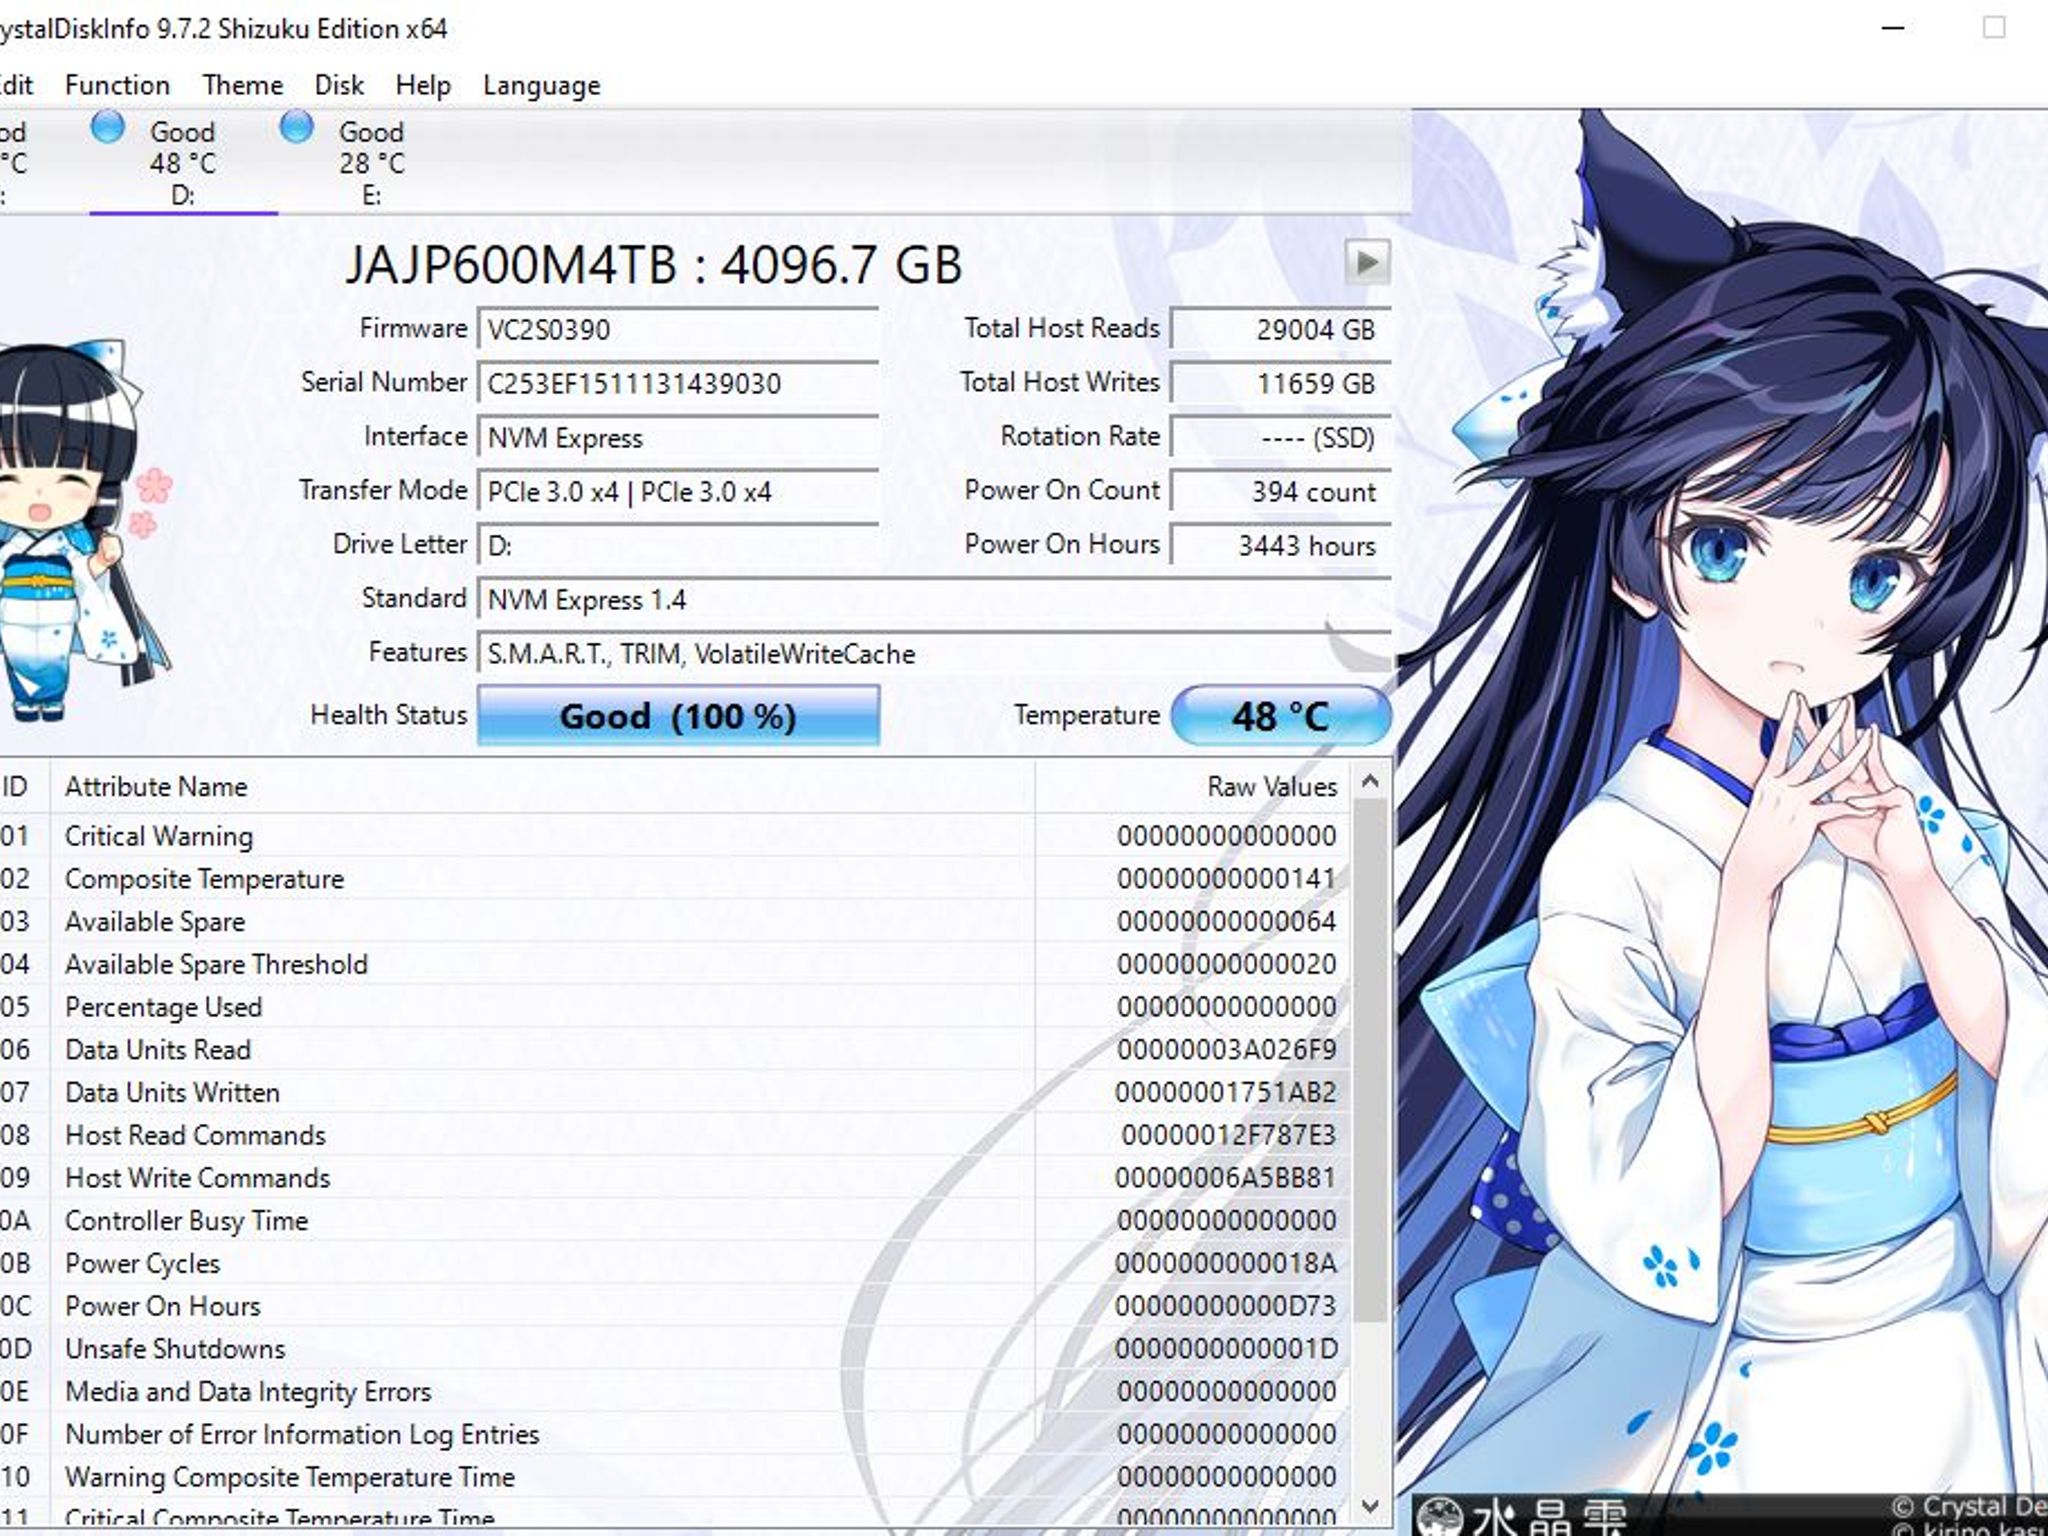Click the Power On Count value 394 count

1281,491
